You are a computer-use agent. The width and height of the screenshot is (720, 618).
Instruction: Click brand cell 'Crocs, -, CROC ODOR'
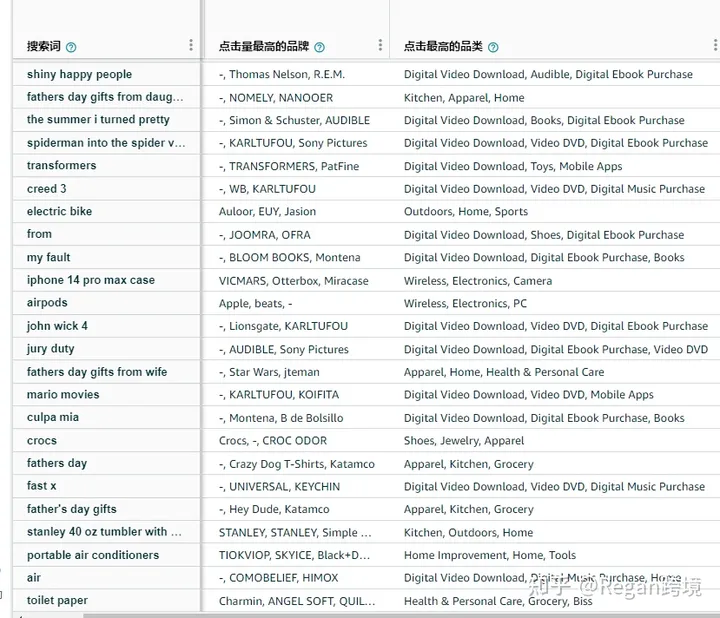[x=273, y=441]
